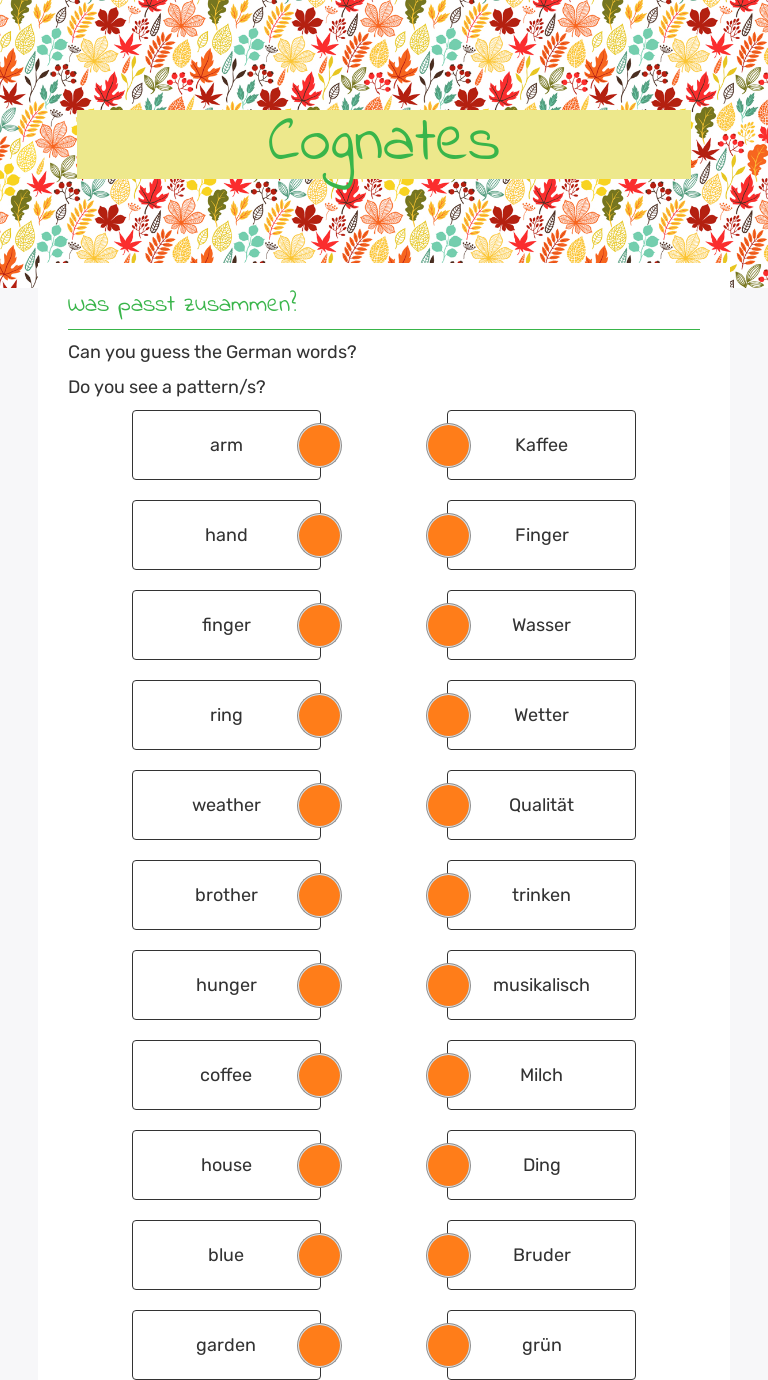This screenshot has width=768, height=1380.
Task: Click the orange connector dot beside "arm"
Action: (x=319, y=445)
